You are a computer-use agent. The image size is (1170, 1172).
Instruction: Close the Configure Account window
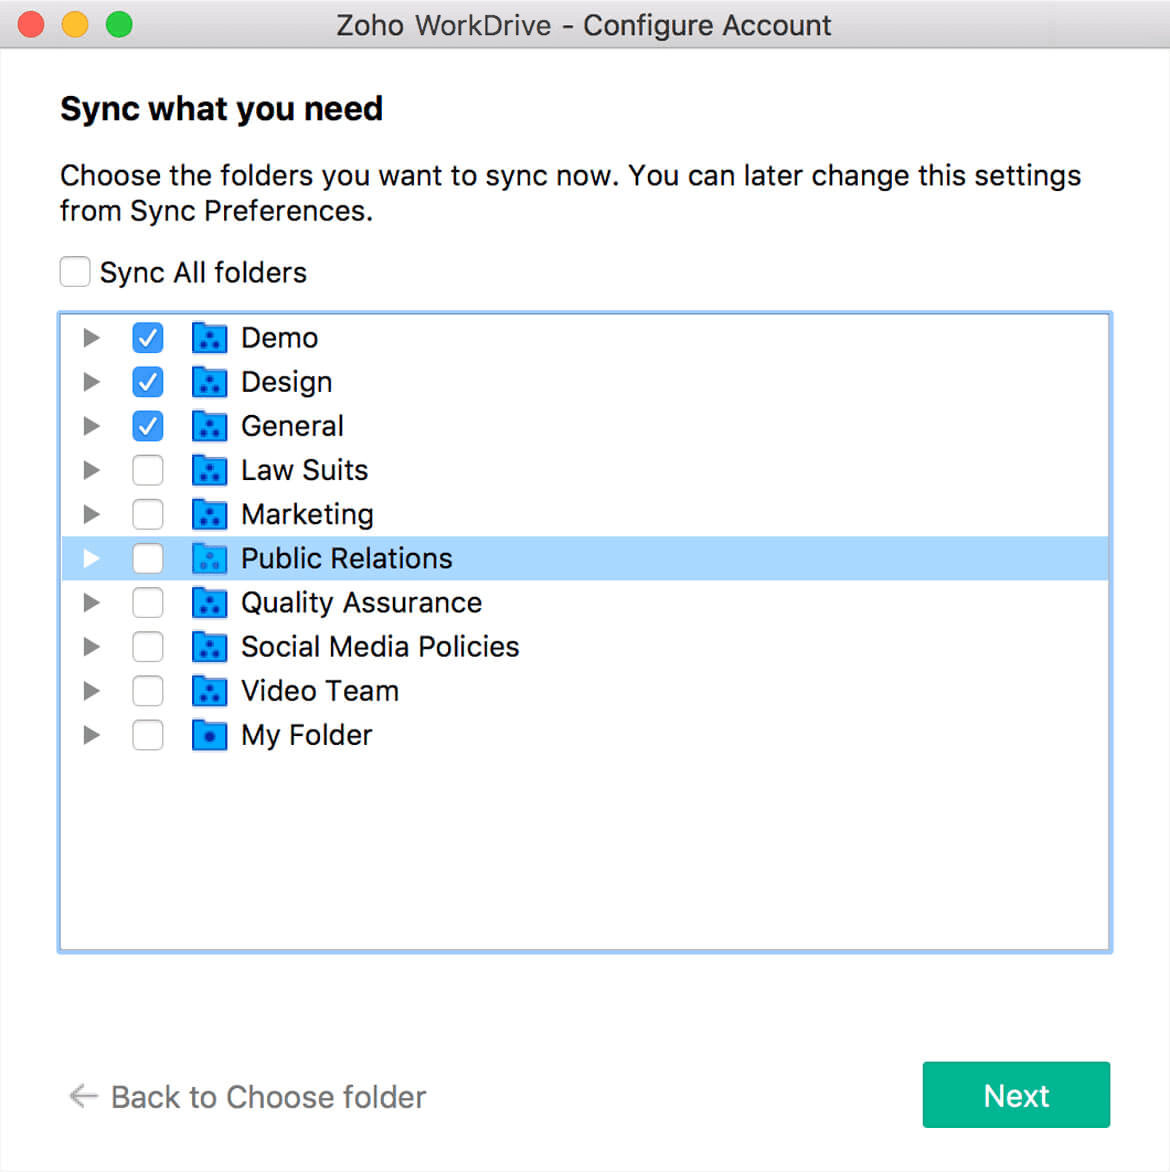coord(31,24)
